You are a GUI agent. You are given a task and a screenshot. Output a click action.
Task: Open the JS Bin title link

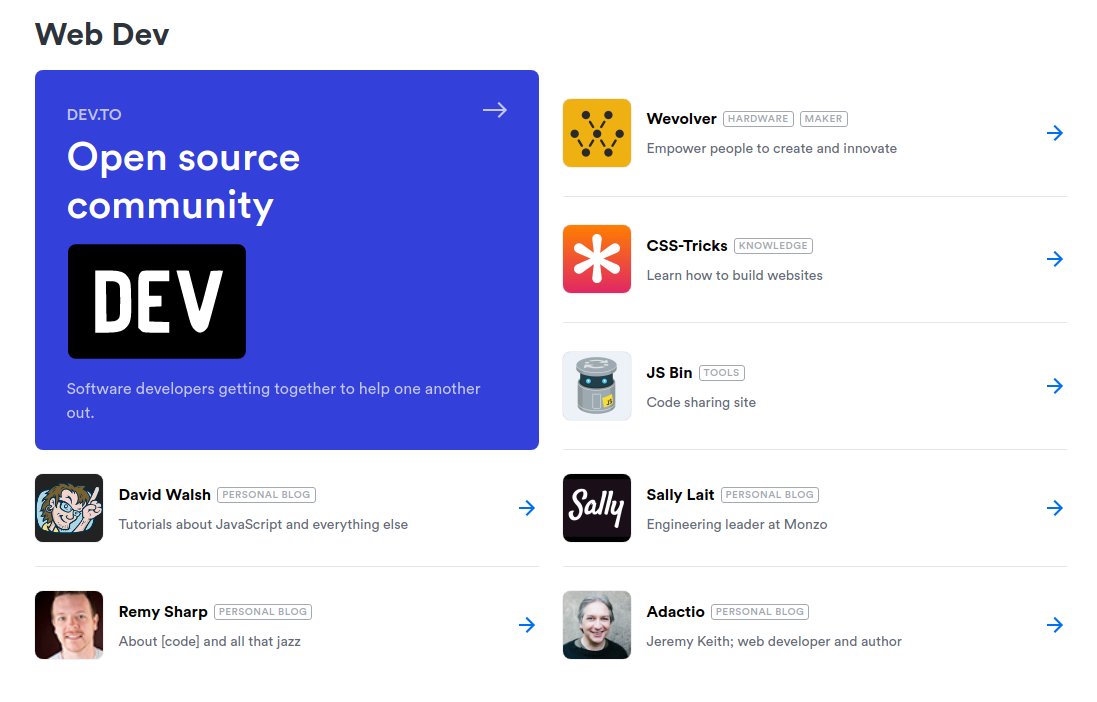pos(670,373)
